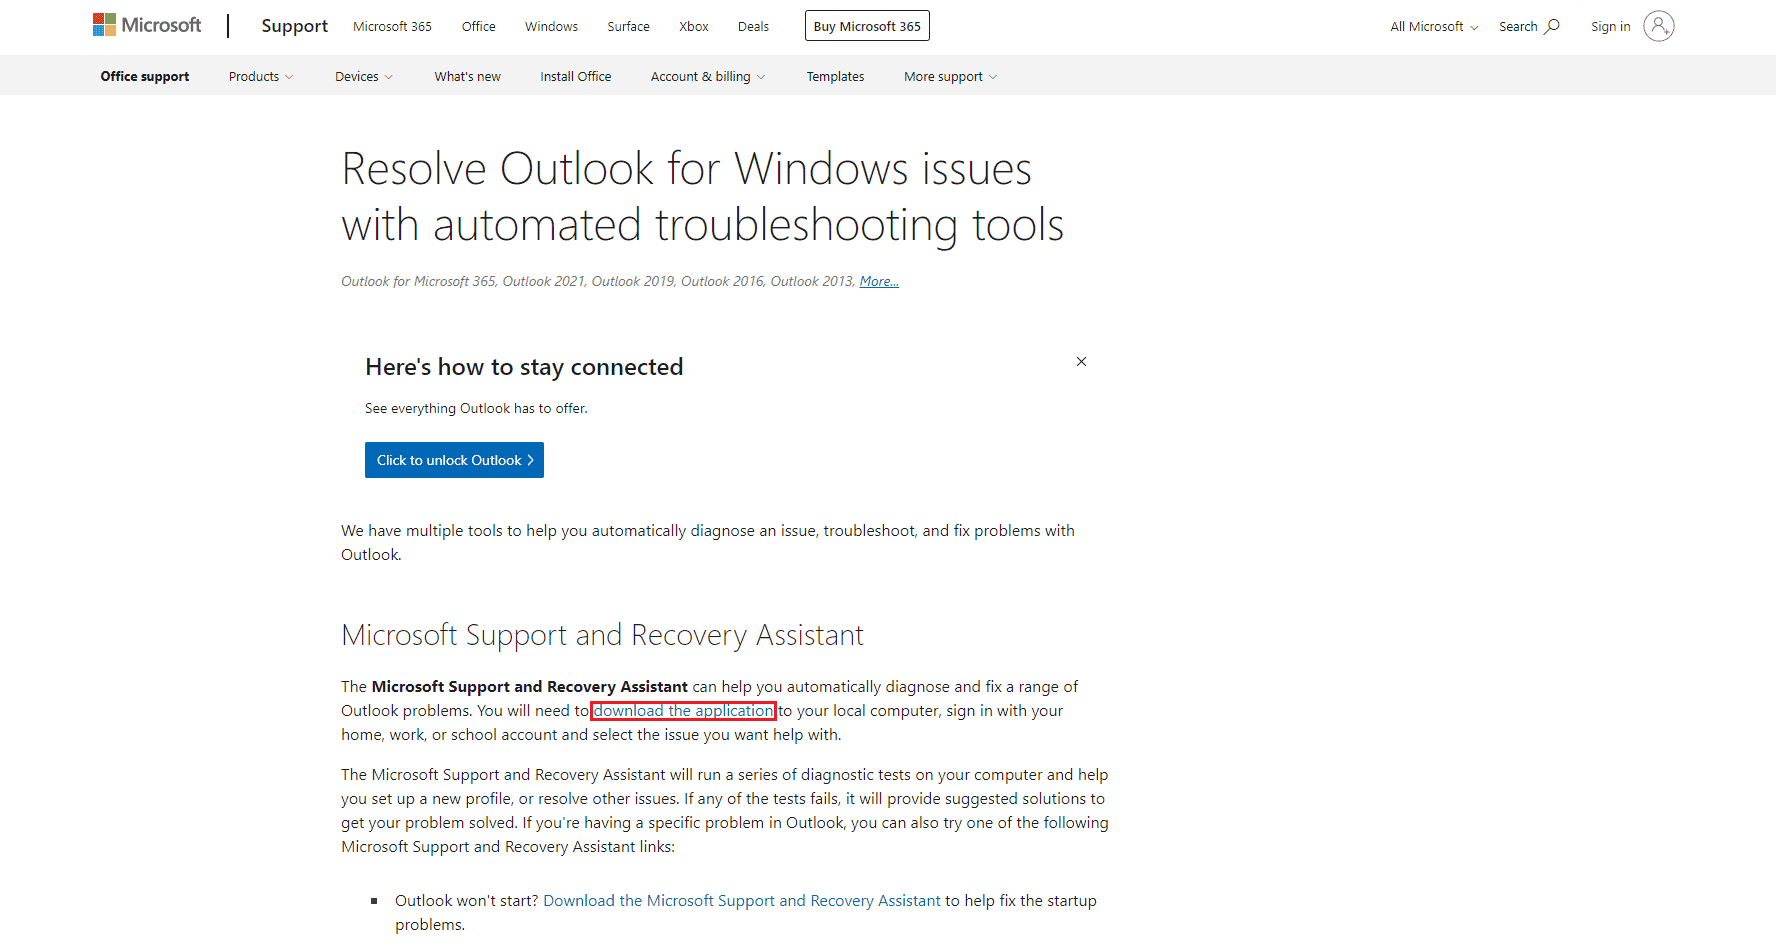1776x948 pixels.
Task: Click 'See everything Outlook has to offer.' text
Action: (476, 408)
